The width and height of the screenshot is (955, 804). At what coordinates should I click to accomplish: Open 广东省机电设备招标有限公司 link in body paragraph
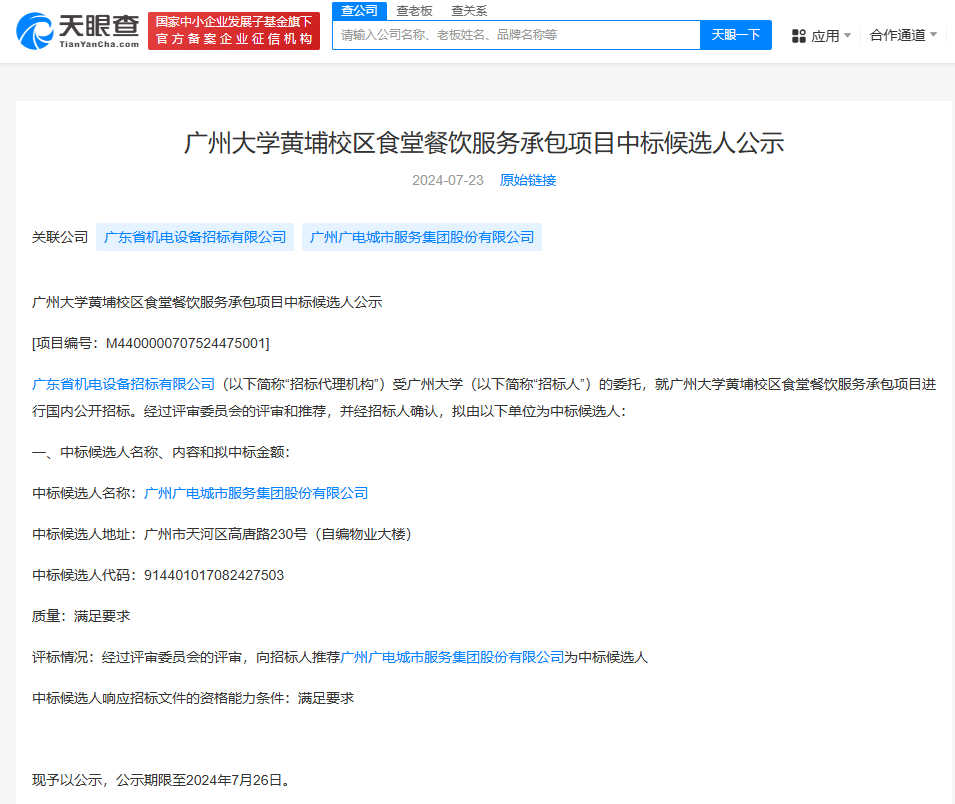pos(124,383)
